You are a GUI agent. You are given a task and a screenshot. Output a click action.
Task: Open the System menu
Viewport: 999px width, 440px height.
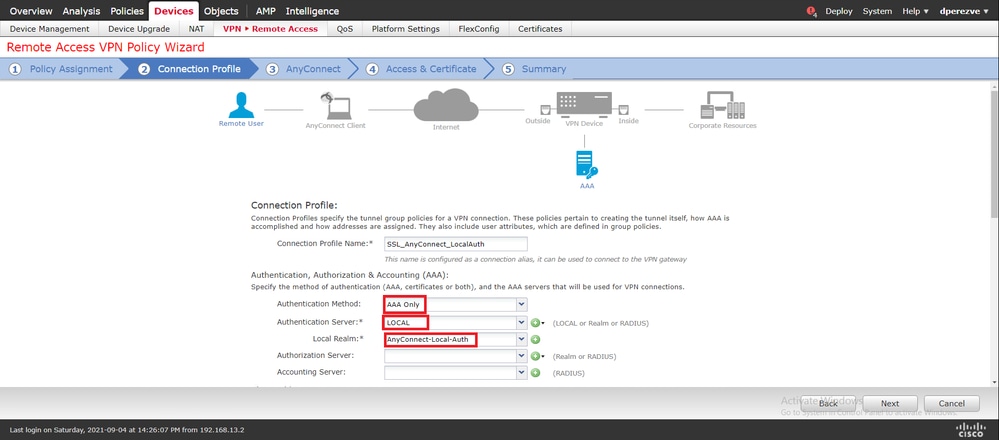[x=877, y=11]
